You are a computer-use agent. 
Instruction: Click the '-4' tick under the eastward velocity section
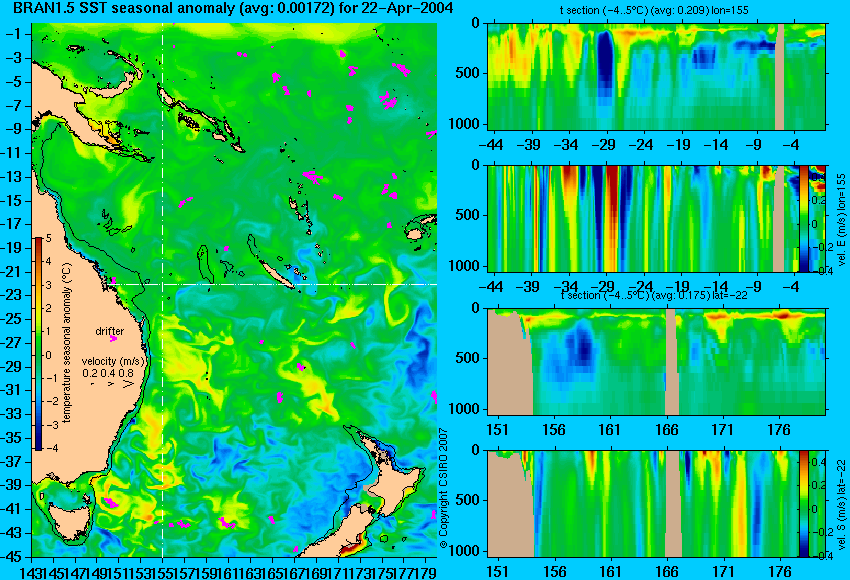tap(792, 287)
